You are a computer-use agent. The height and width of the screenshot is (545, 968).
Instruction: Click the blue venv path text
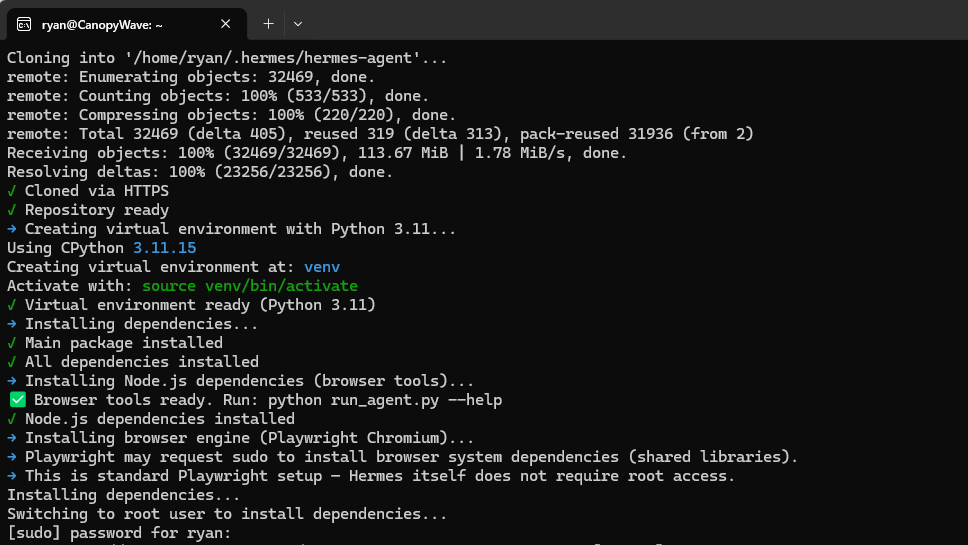tap(322, 267)
